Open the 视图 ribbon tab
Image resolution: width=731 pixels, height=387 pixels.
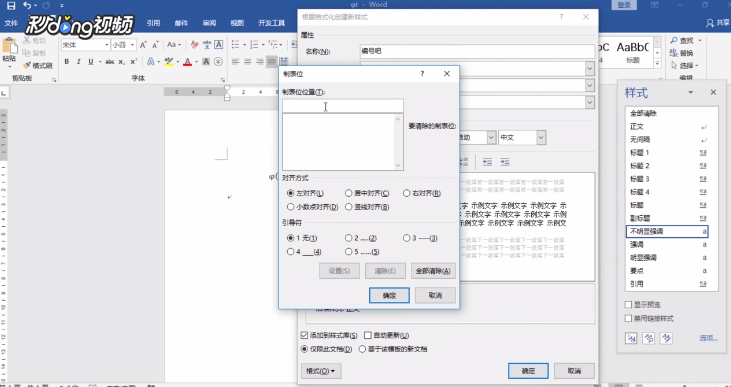coord(237,23)
